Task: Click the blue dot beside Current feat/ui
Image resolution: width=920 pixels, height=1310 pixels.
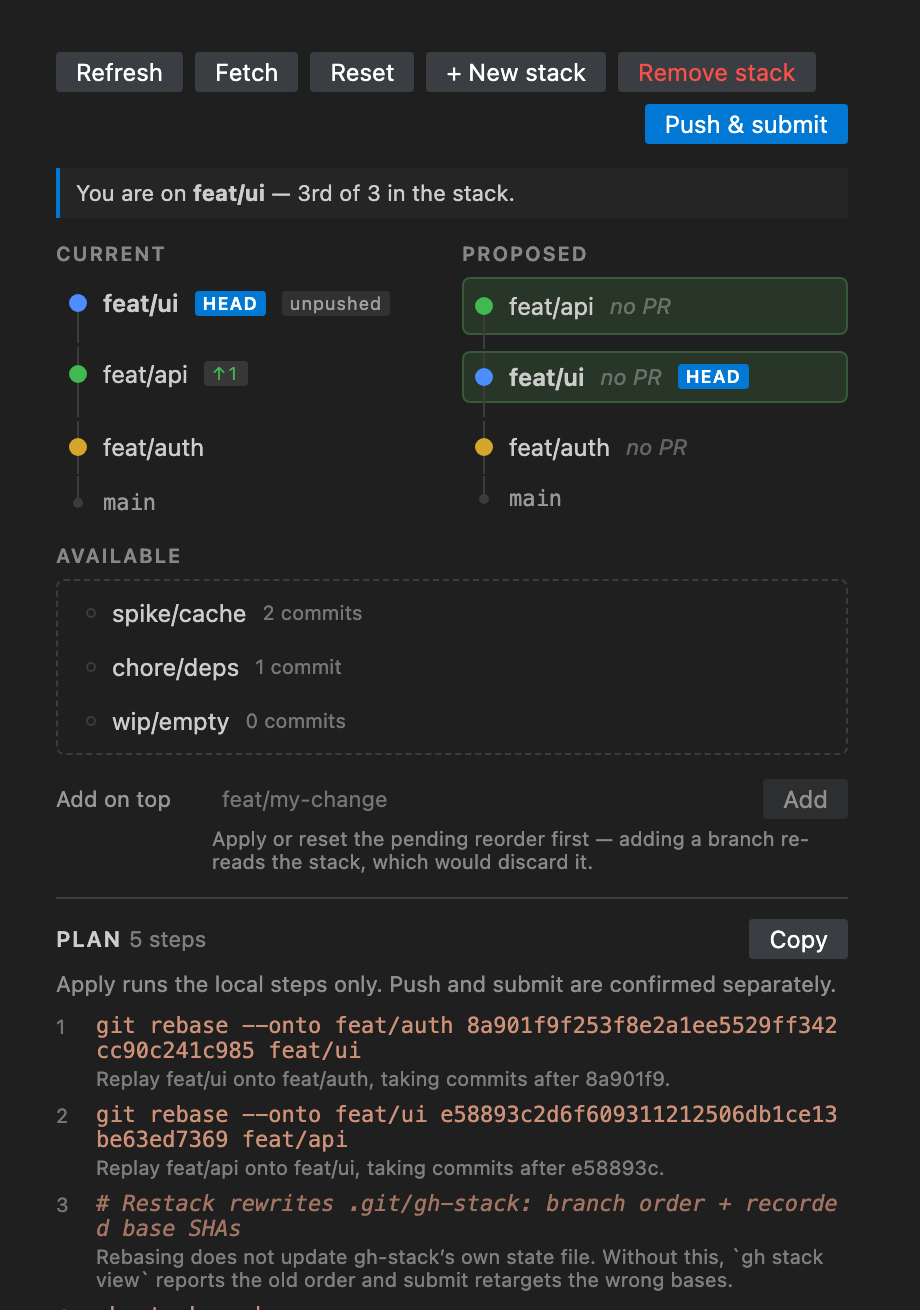Action: pos(78,303)
